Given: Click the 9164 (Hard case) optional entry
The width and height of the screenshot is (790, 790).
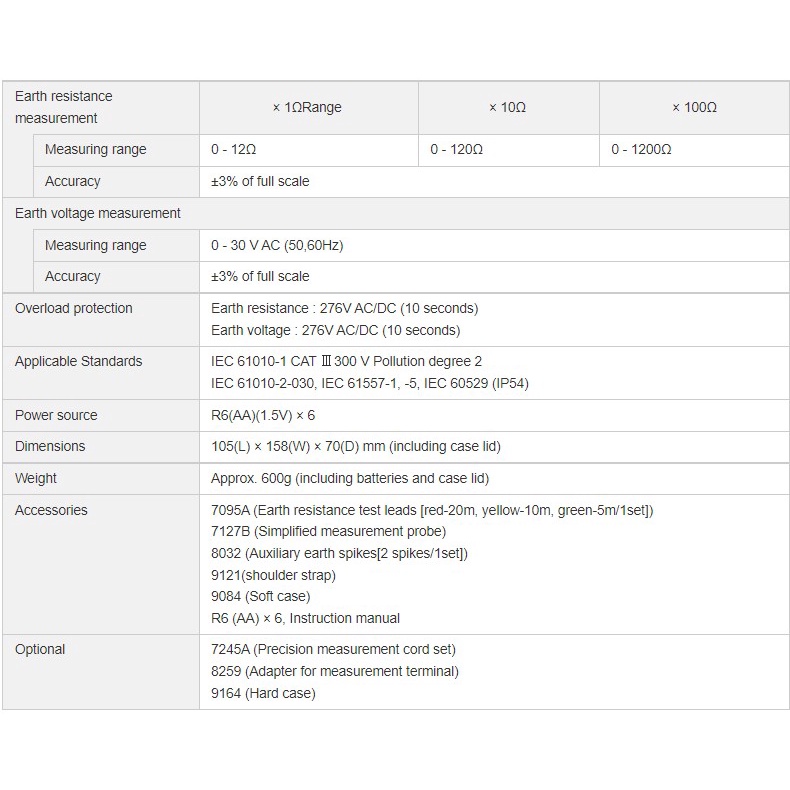Looking at the screenshot, I should click(263, 693).
